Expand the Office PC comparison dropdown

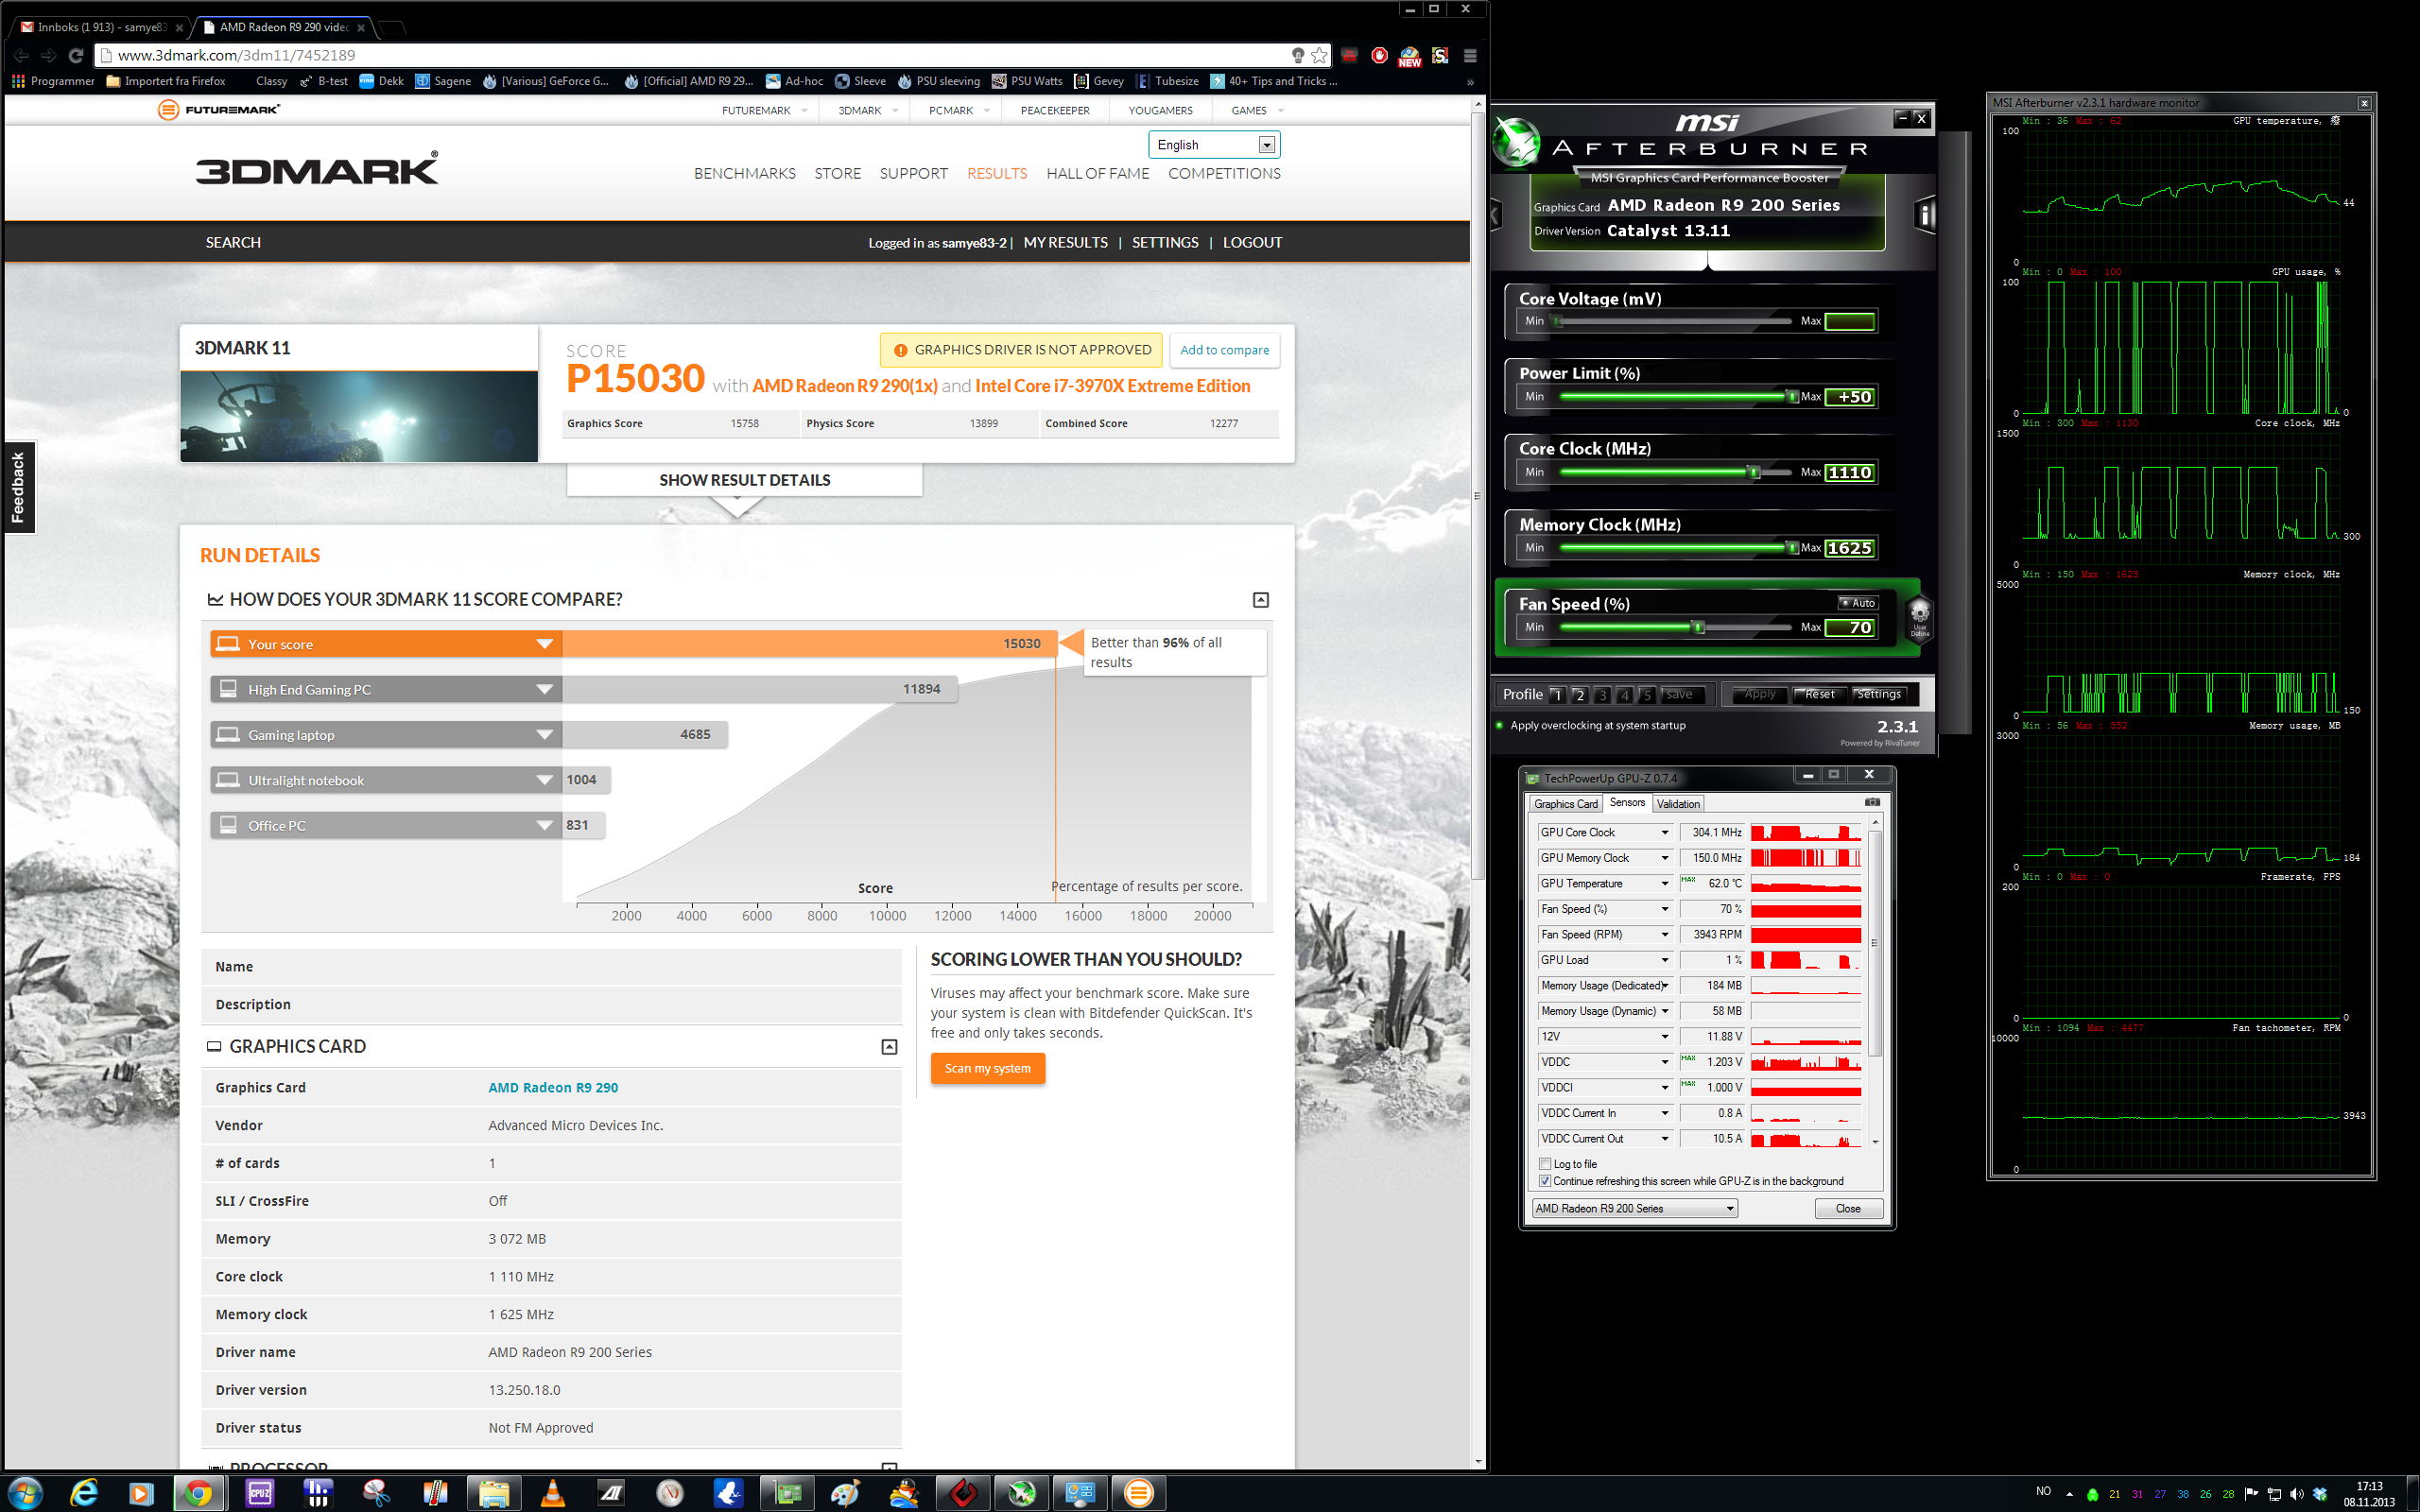coord(545,825)
